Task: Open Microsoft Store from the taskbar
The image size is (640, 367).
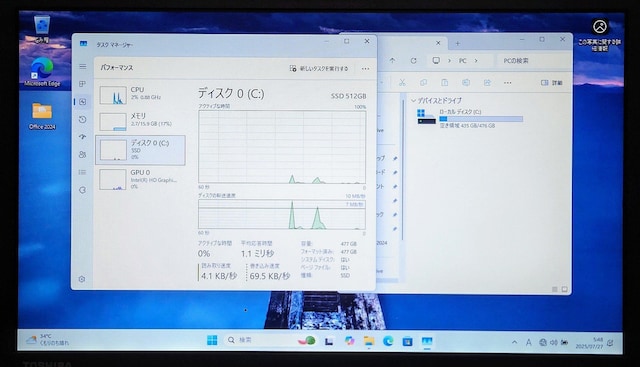Action: (407, 341)
